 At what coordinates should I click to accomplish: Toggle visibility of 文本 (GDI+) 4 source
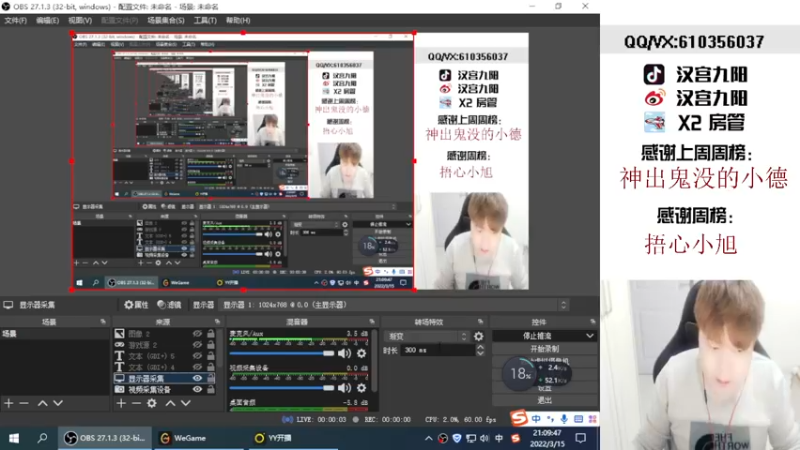(197, 367)
